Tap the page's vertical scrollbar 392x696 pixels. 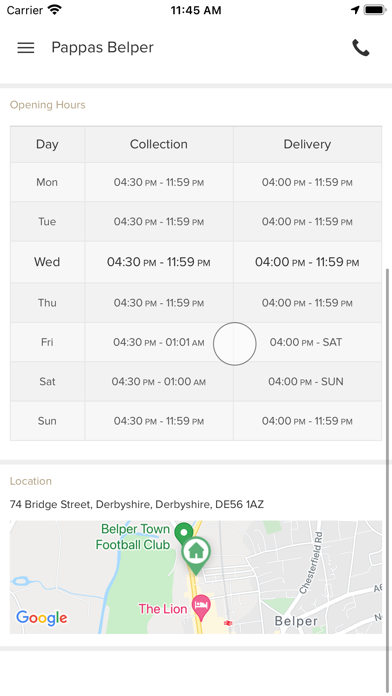click(388, 479)
